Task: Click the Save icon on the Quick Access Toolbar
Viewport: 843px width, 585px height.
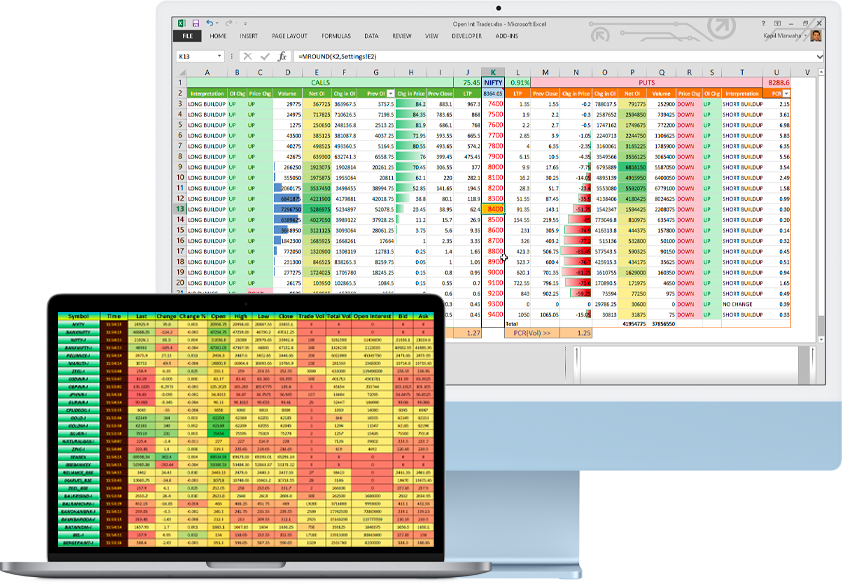Action: coord(196,22)
